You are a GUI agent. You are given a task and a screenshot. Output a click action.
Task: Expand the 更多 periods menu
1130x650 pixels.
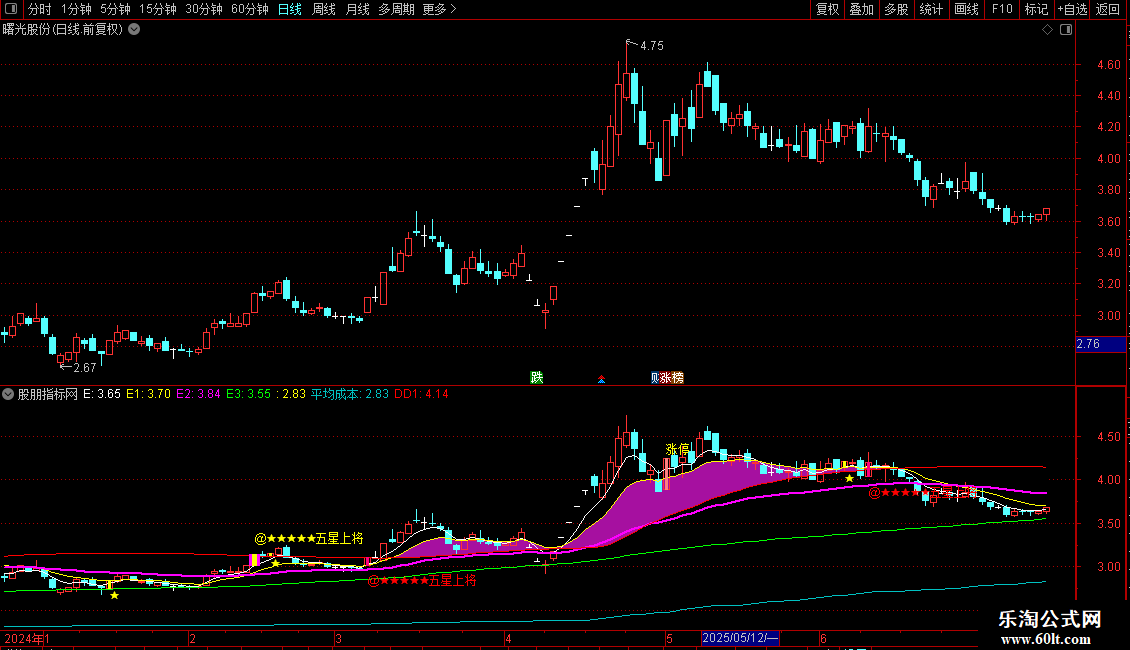pos(440,9)
